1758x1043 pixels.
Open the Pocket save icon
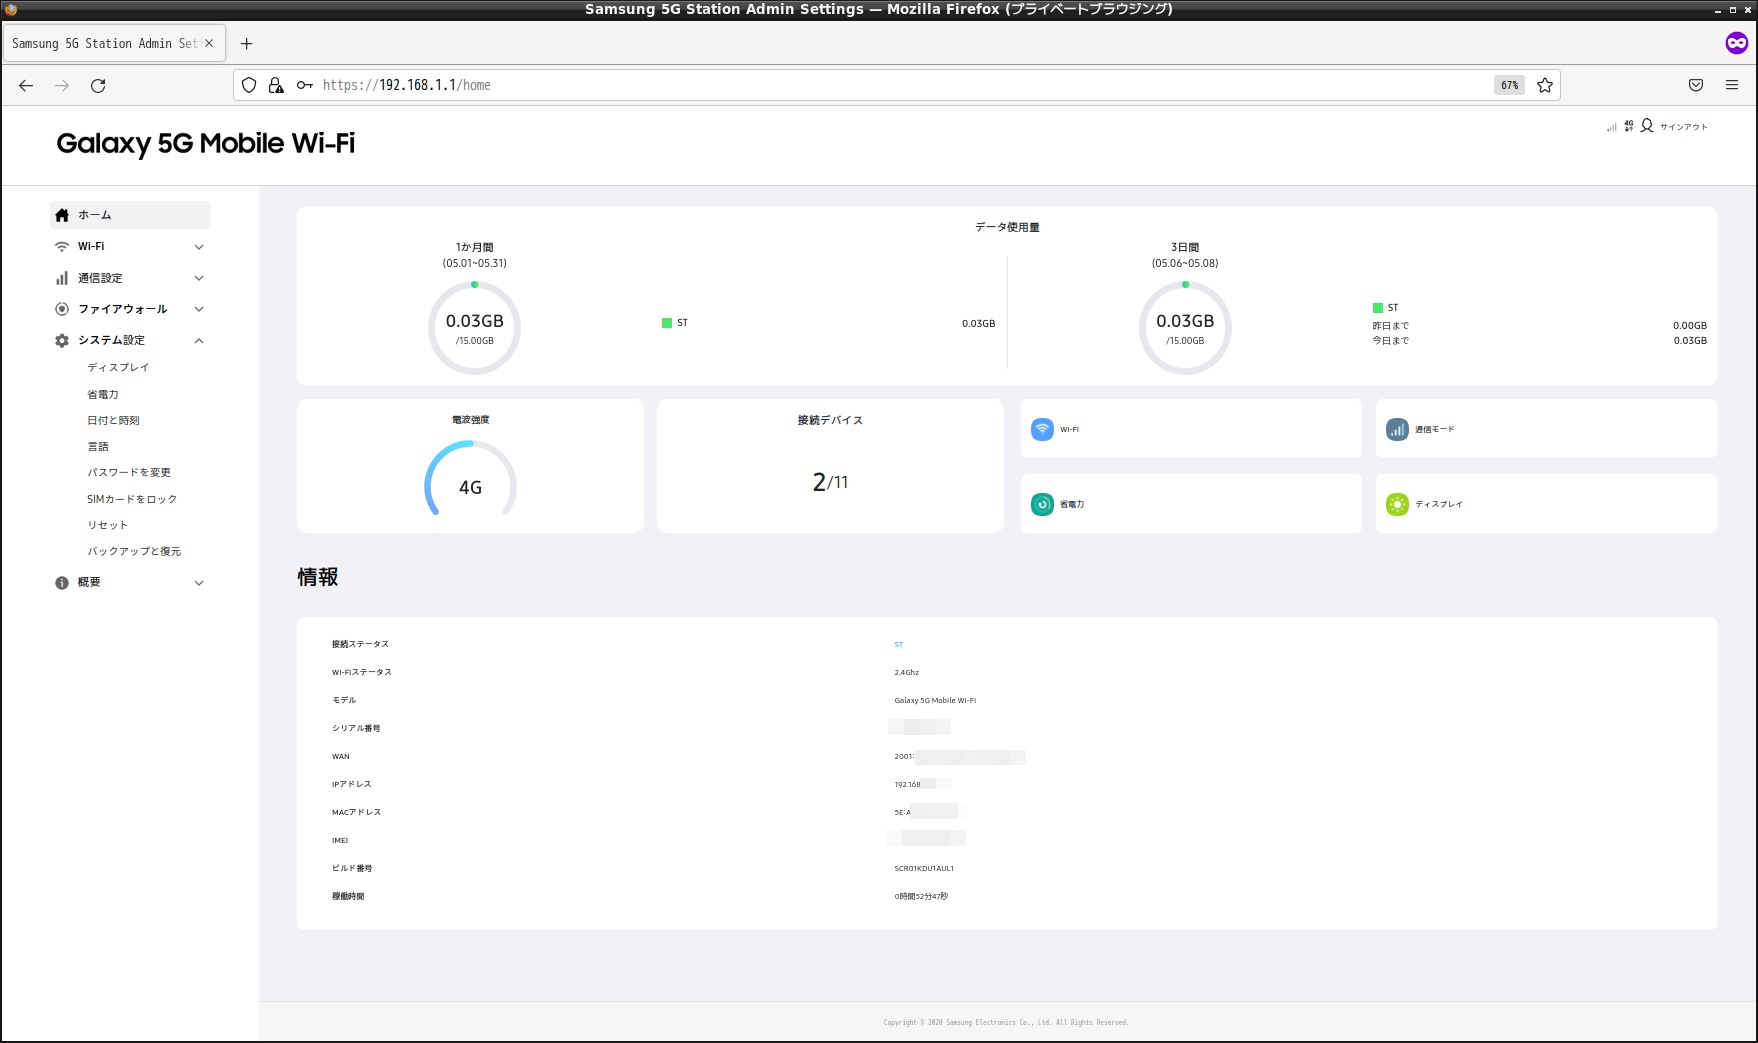[x=1696, y=86]
